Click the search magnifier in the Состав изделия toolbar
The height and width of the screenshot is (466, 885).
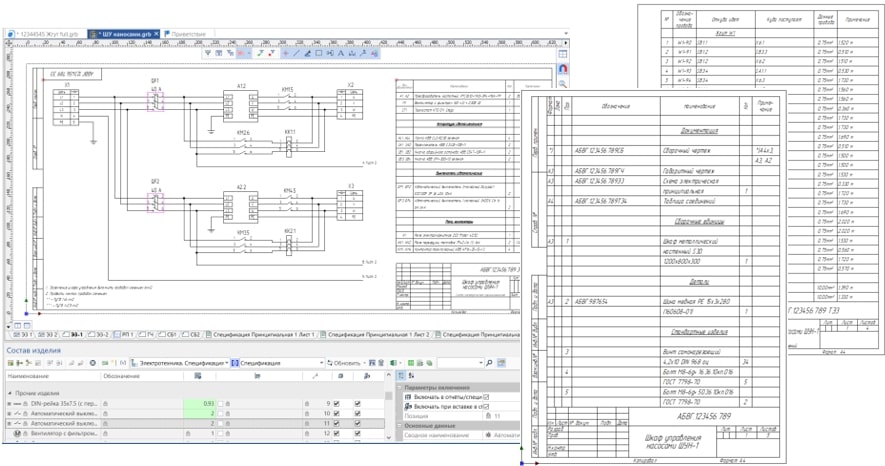(489, 363)
